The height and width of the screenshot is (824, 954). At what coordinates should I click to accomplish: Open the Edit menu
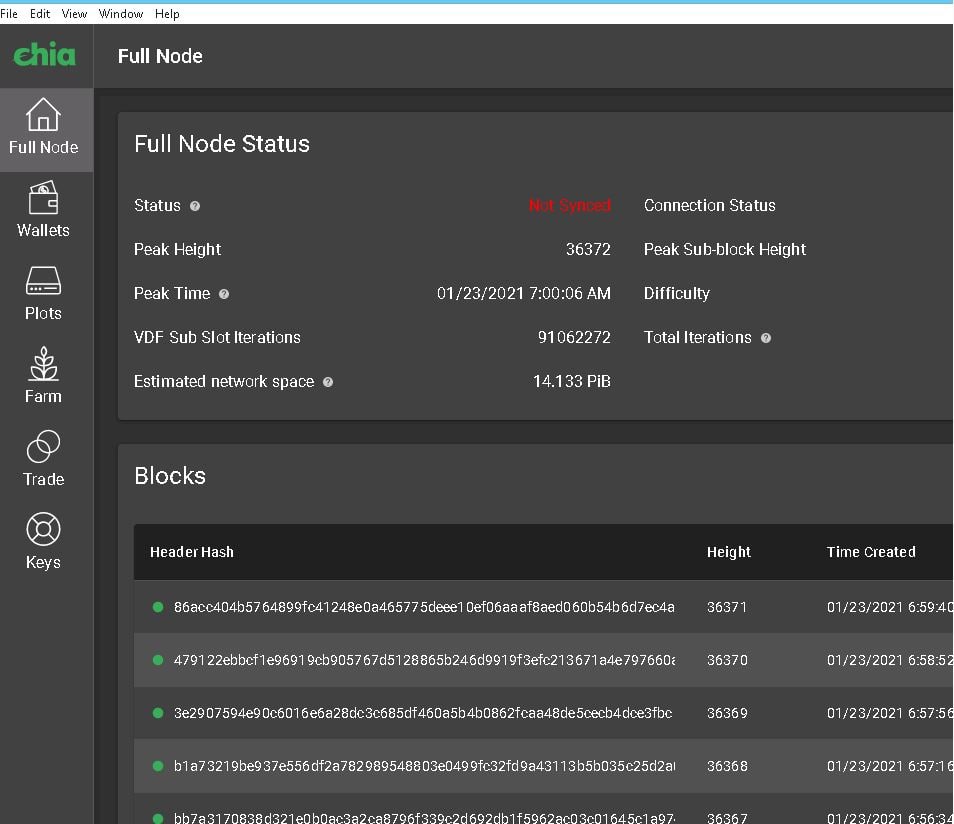click(40, 13)
